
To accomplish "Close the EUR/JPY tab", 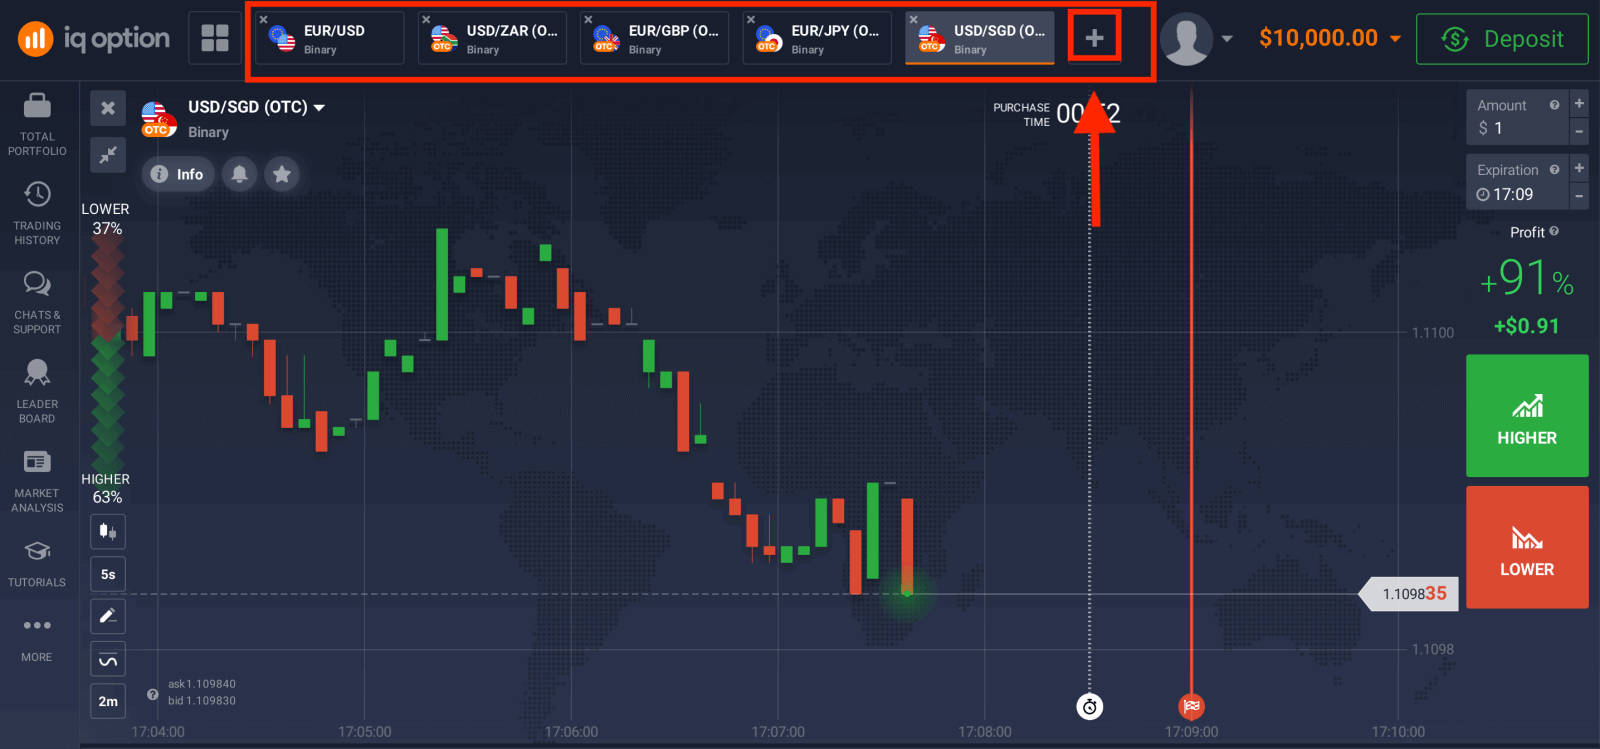I will [x=751, y=20].
